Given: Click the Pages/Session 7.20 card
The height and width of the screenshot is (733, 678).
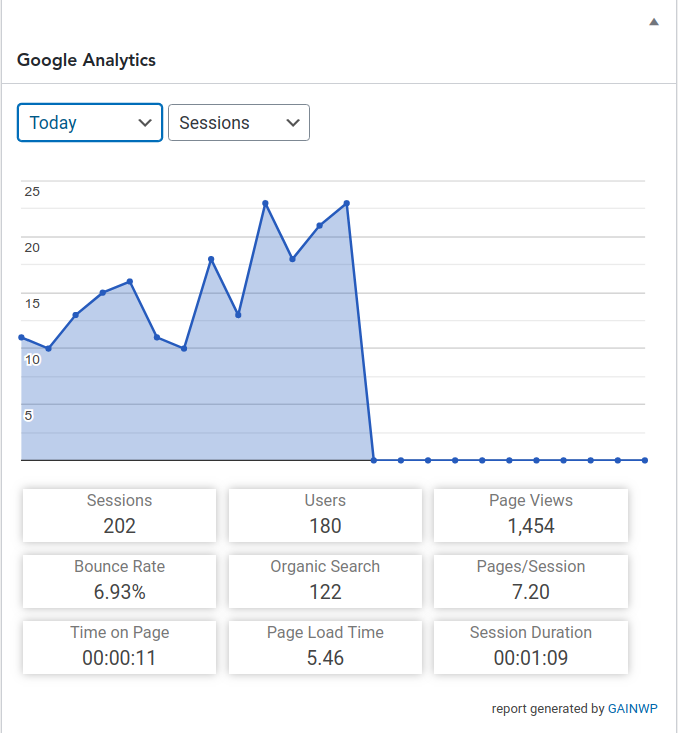Looking at the screenshot, I should [531, 581].
